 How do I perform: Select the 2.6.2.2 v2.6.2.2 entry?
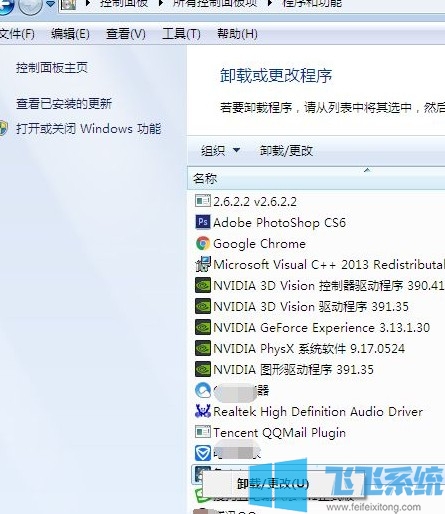pos(255,201)
